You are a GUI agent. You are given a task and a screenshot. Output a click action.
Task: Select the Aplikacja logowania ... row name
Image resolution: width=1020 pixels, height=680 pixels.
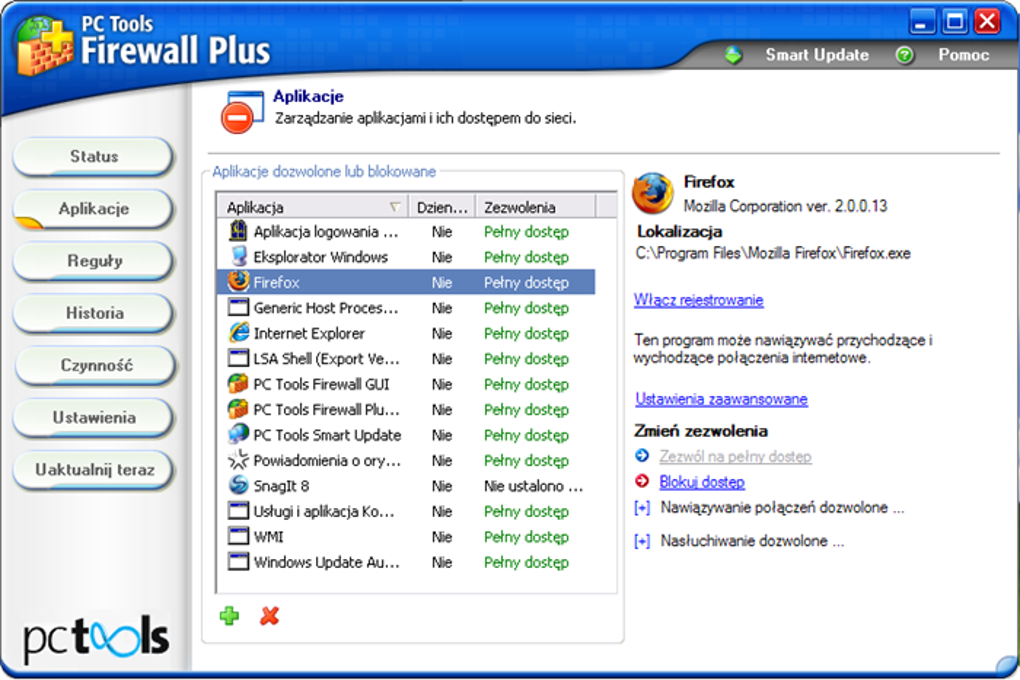(x=326, y=232)
